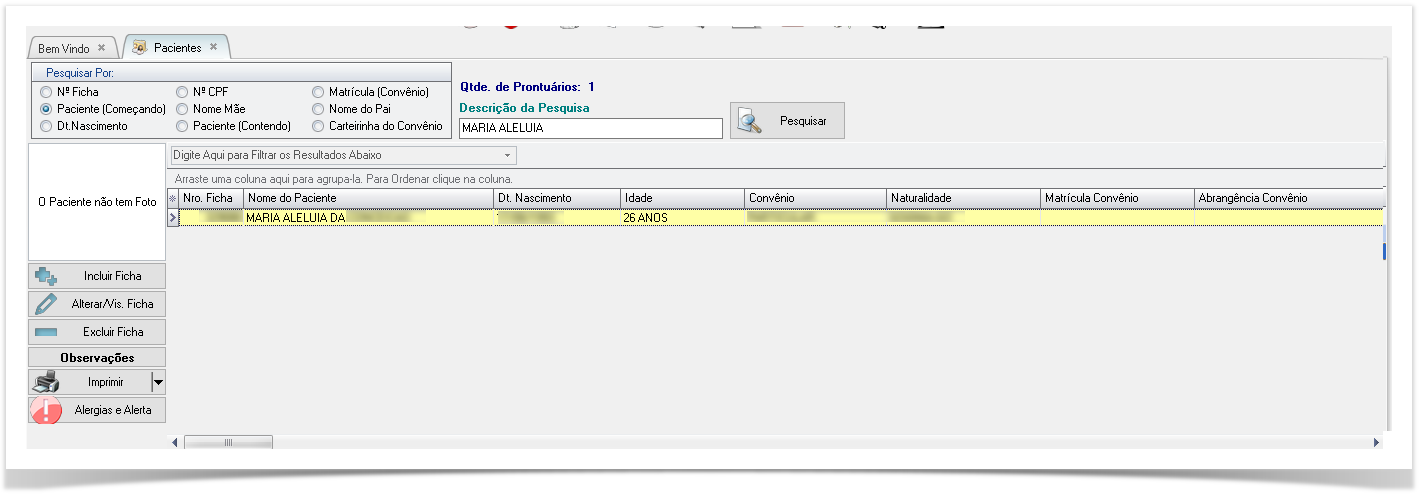Close the Bem Vindo tab
The image size is (1426, 498).
101,48
